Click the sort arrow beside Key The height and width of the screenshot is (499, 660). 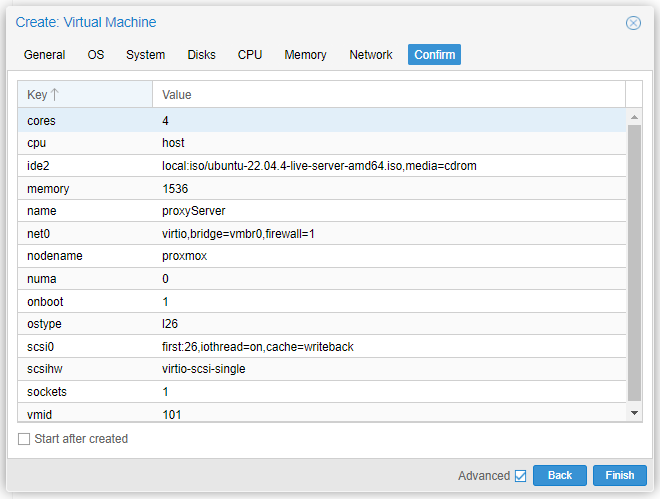tap(54, 95)
